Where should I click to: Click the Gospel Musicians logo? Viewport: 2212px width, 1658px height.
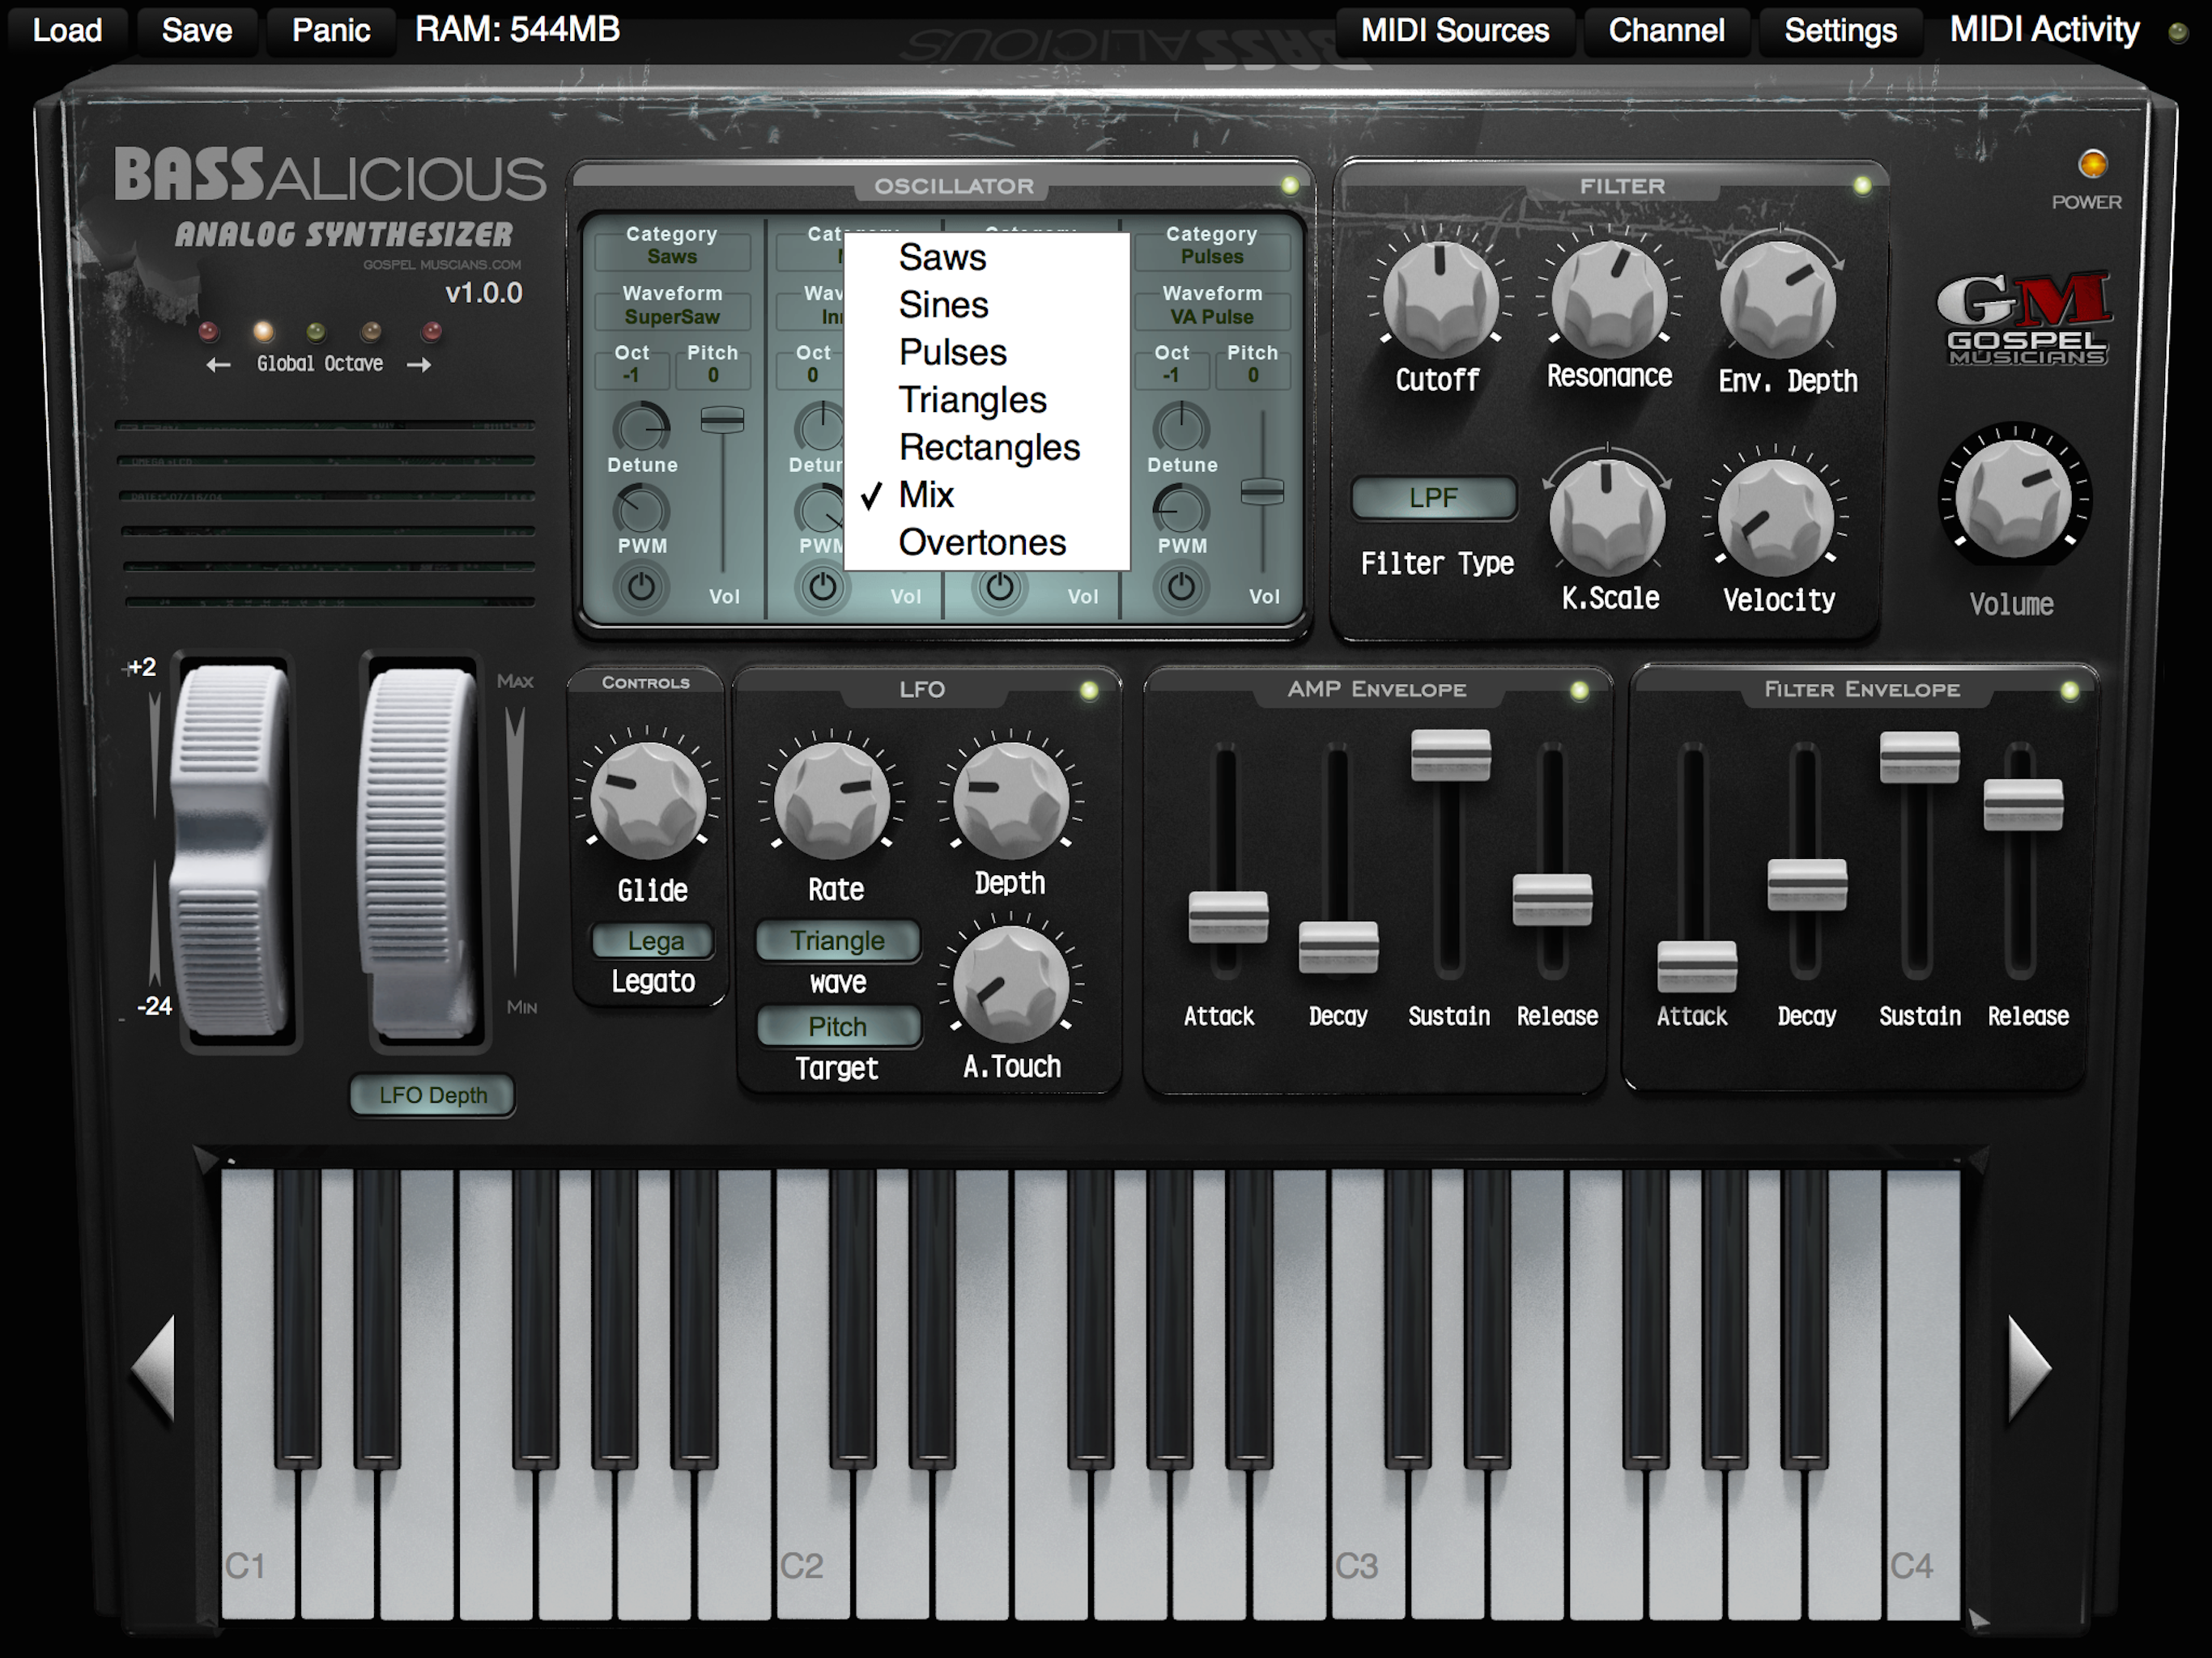[x=2026, y=319]
